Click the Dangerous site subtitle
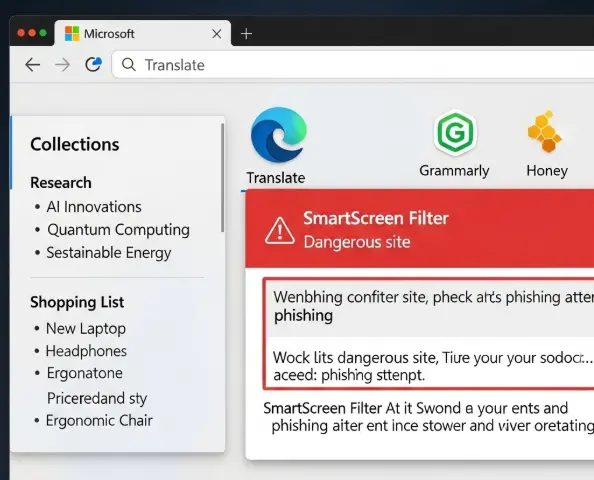 [357, 242]
